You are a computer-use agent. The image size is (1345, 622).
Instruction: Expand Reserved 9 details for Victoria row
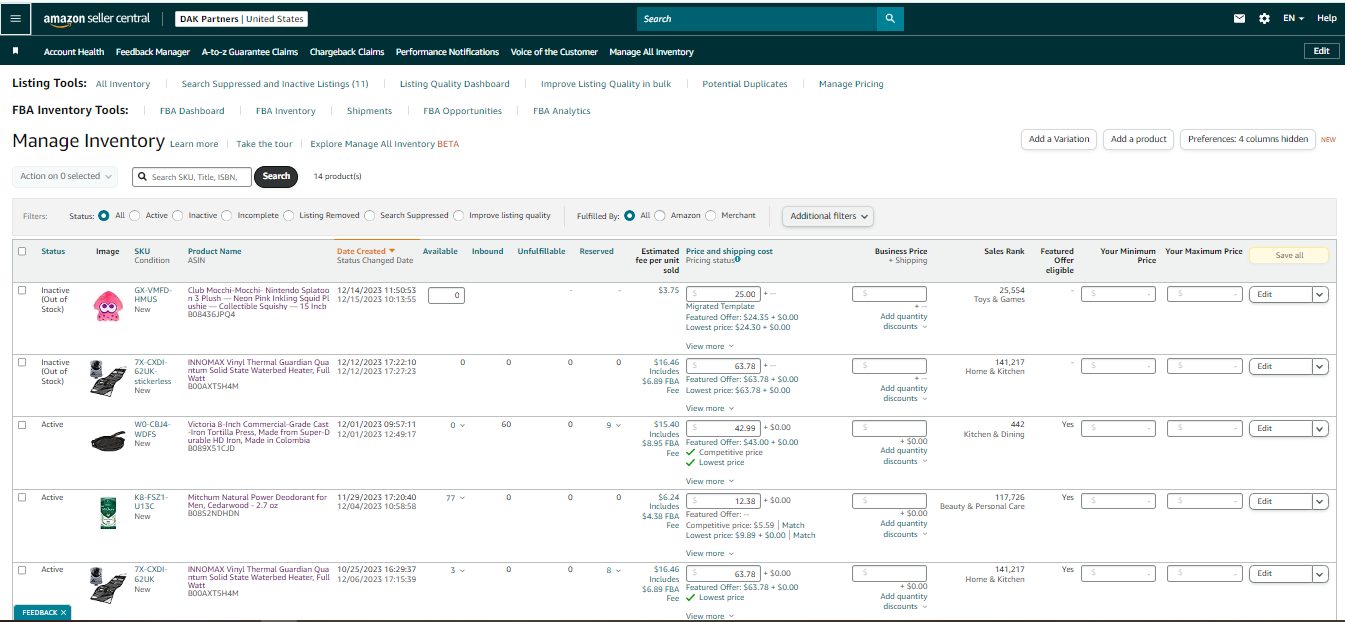(619, 426)
